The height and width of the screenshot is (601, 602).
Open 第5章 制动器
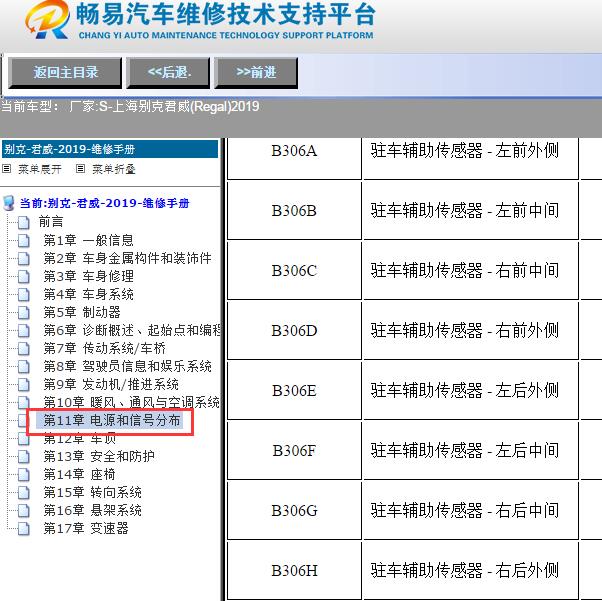pos(82,312)
